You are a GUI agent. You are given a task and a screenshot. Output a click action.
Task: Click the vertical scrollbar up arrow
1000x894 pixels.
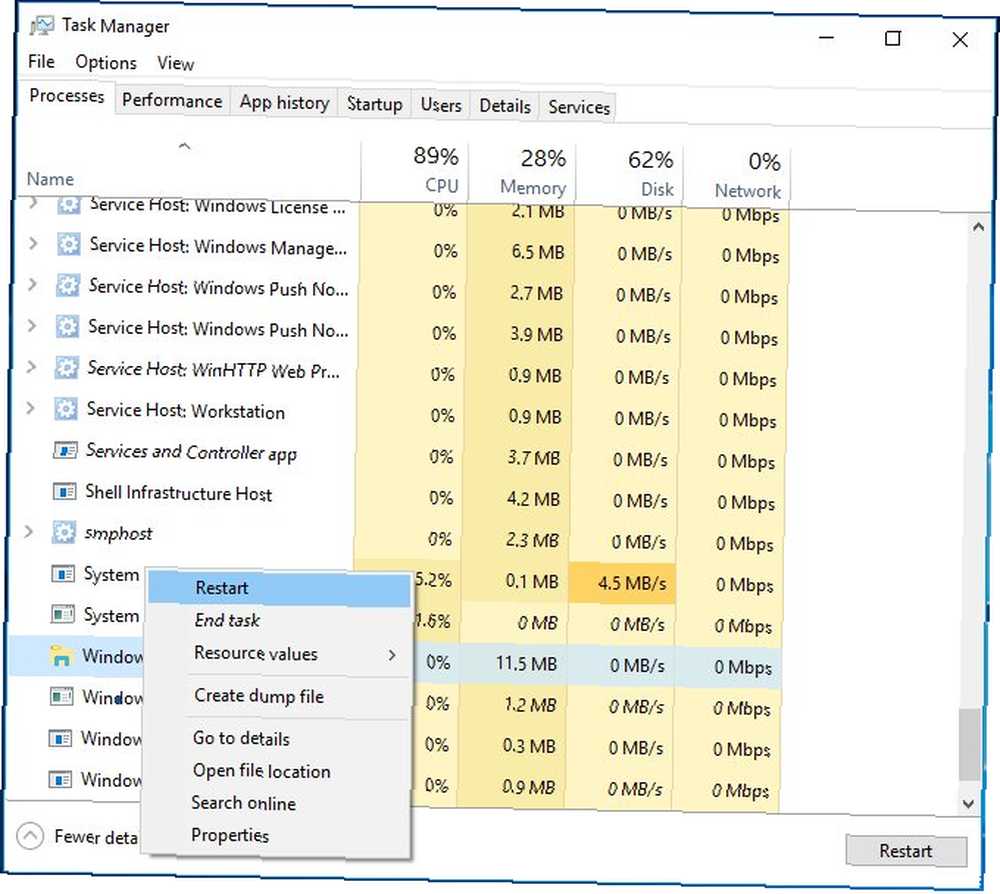978,227
